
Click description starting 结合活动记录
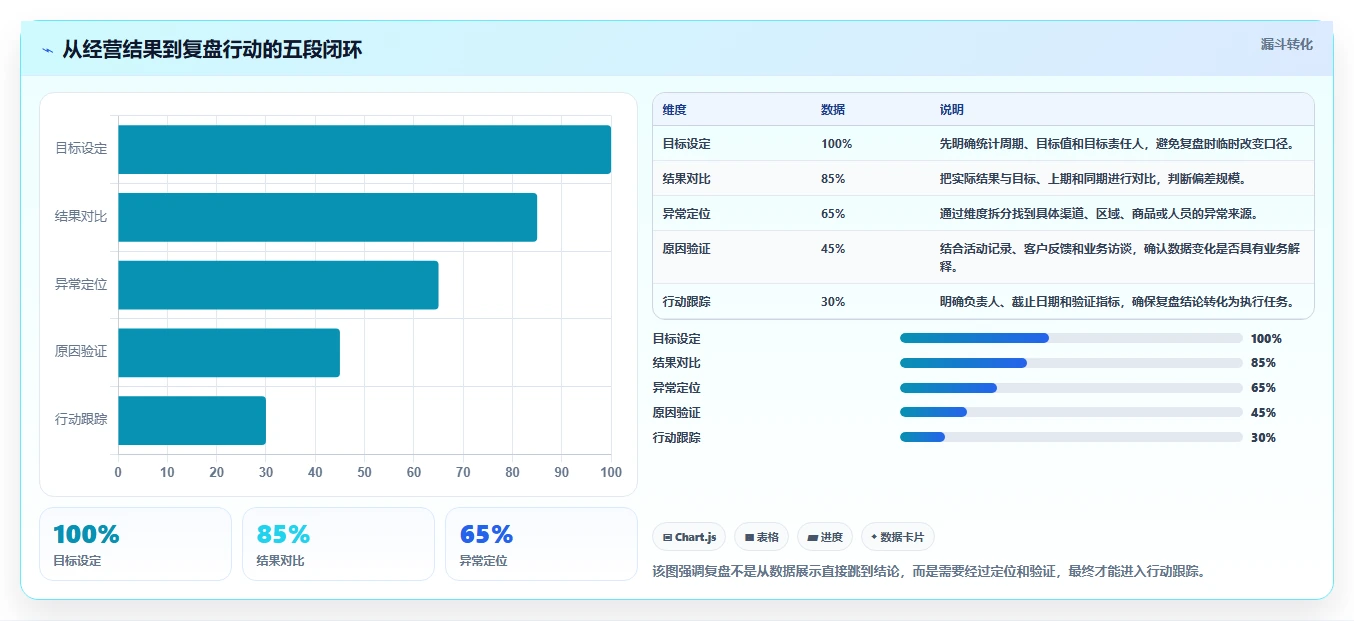click(1120, 258)
